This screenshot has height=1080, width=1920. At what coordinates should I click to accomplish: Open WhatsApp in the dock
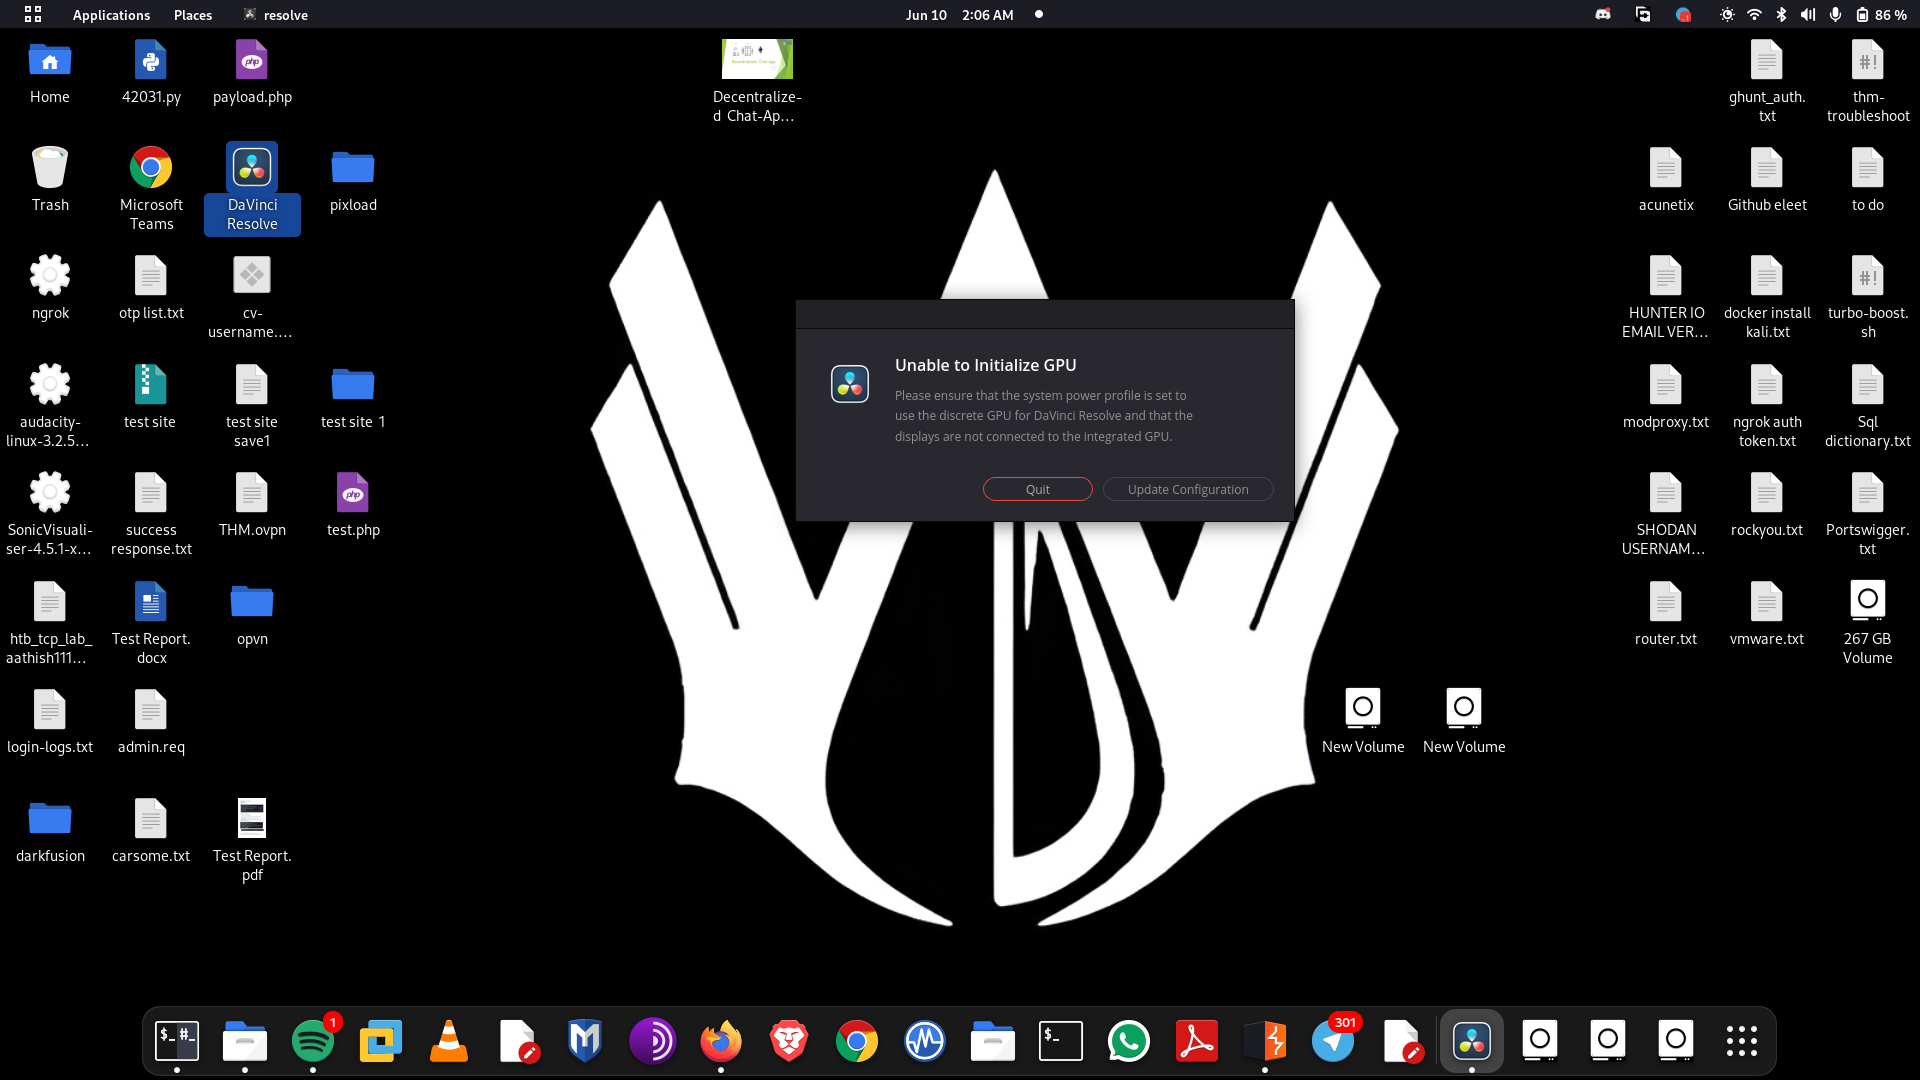[x=1129, y=1041]
